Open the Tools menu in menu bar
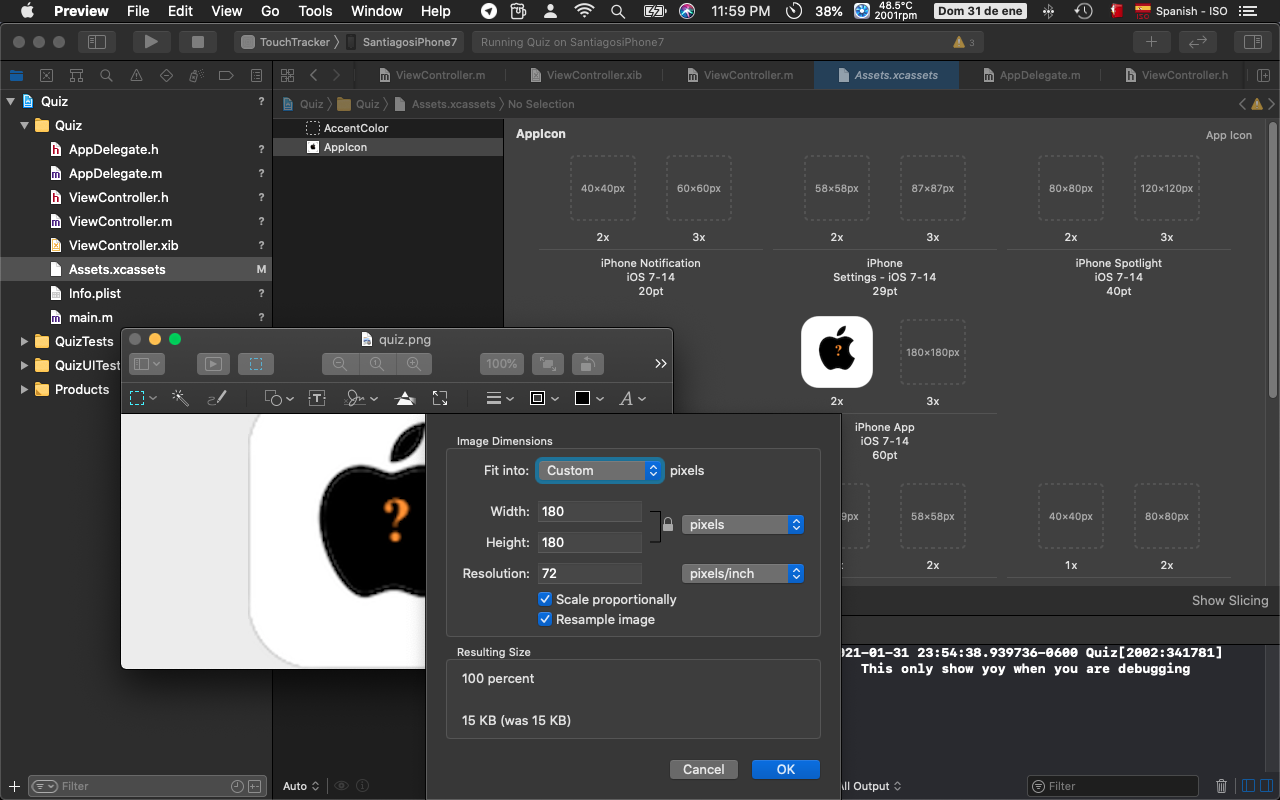This screenshot has width=1280, height=800. pyautogui.click(x=315, y=11)
